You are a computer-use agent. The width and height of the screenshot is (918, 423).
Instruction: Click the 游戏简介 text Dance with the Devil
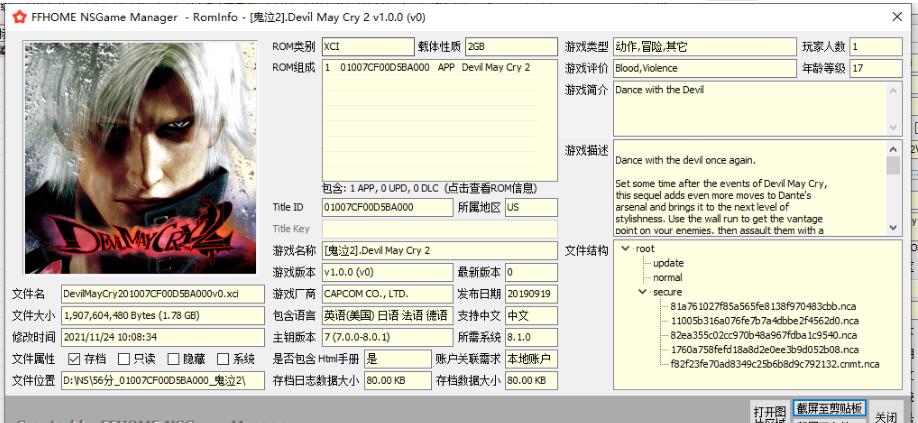click(659, 90)
